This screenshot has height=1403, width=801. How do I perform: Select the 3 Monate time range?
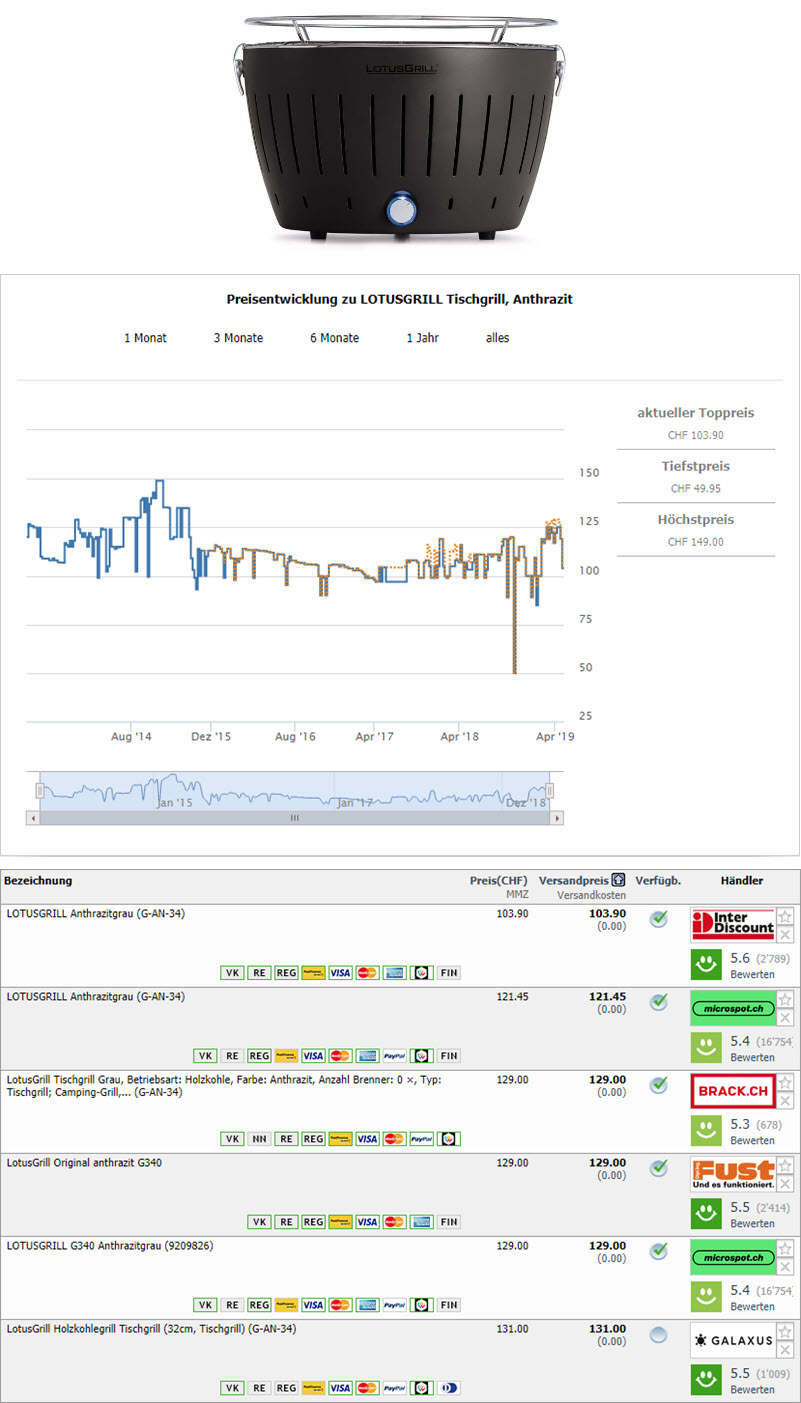click(238, 338)
